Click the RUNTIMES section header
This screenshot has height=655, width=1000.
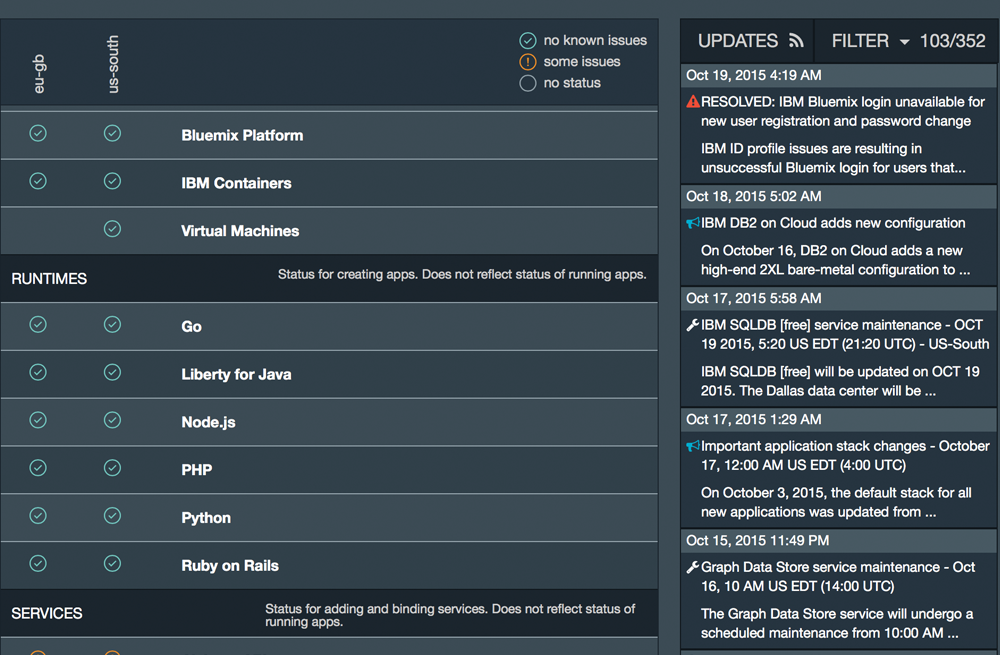(49, 279)
